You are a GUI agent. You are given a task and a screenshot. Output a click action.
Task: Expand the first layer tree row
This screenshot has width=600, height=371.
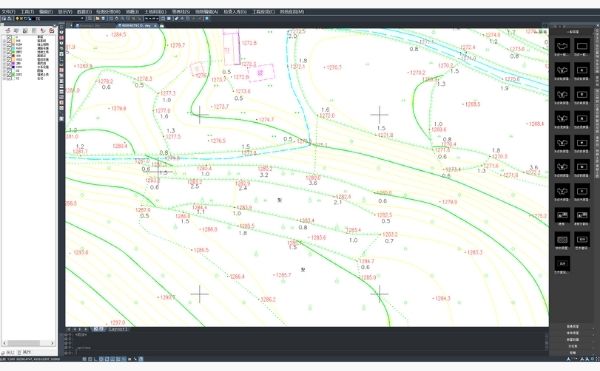pos(4,37)
